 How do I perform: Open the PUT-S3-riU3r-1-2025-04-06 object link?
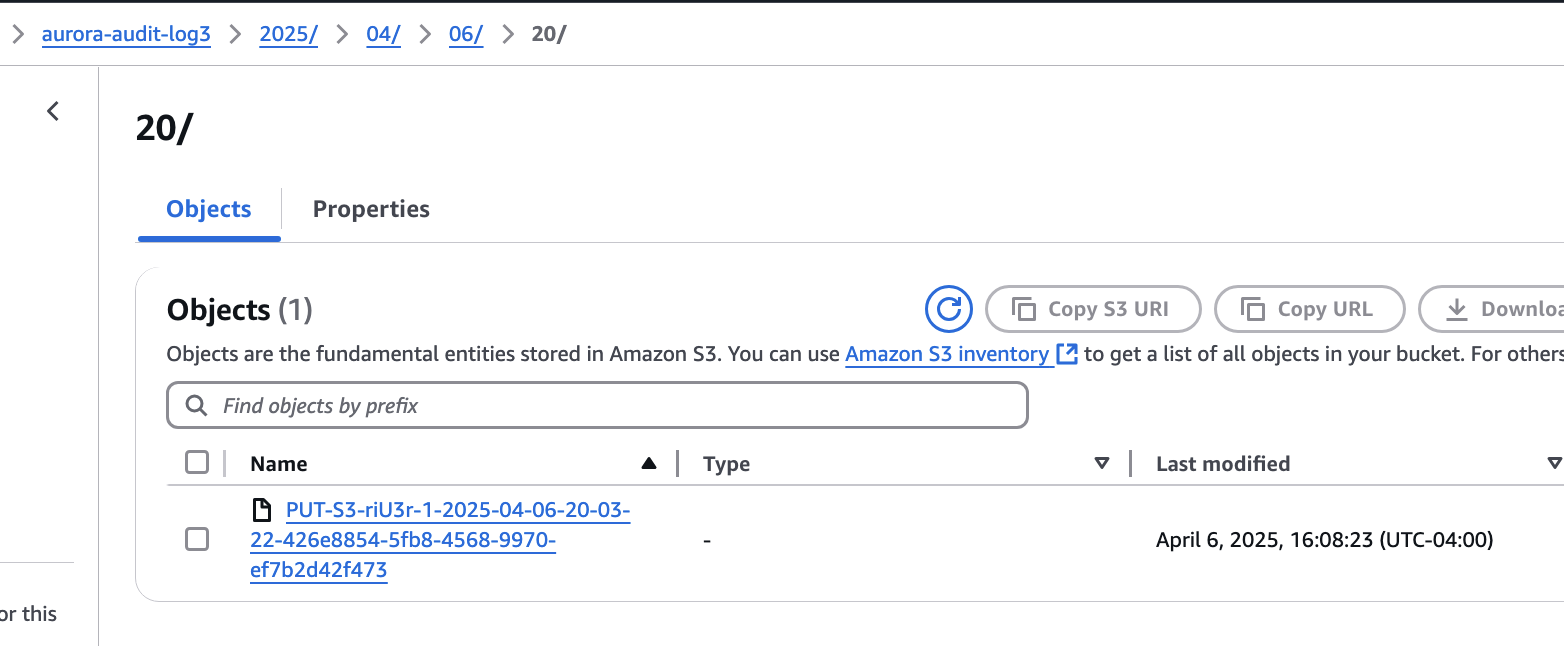pyautogui.click(x=440, y=540)
